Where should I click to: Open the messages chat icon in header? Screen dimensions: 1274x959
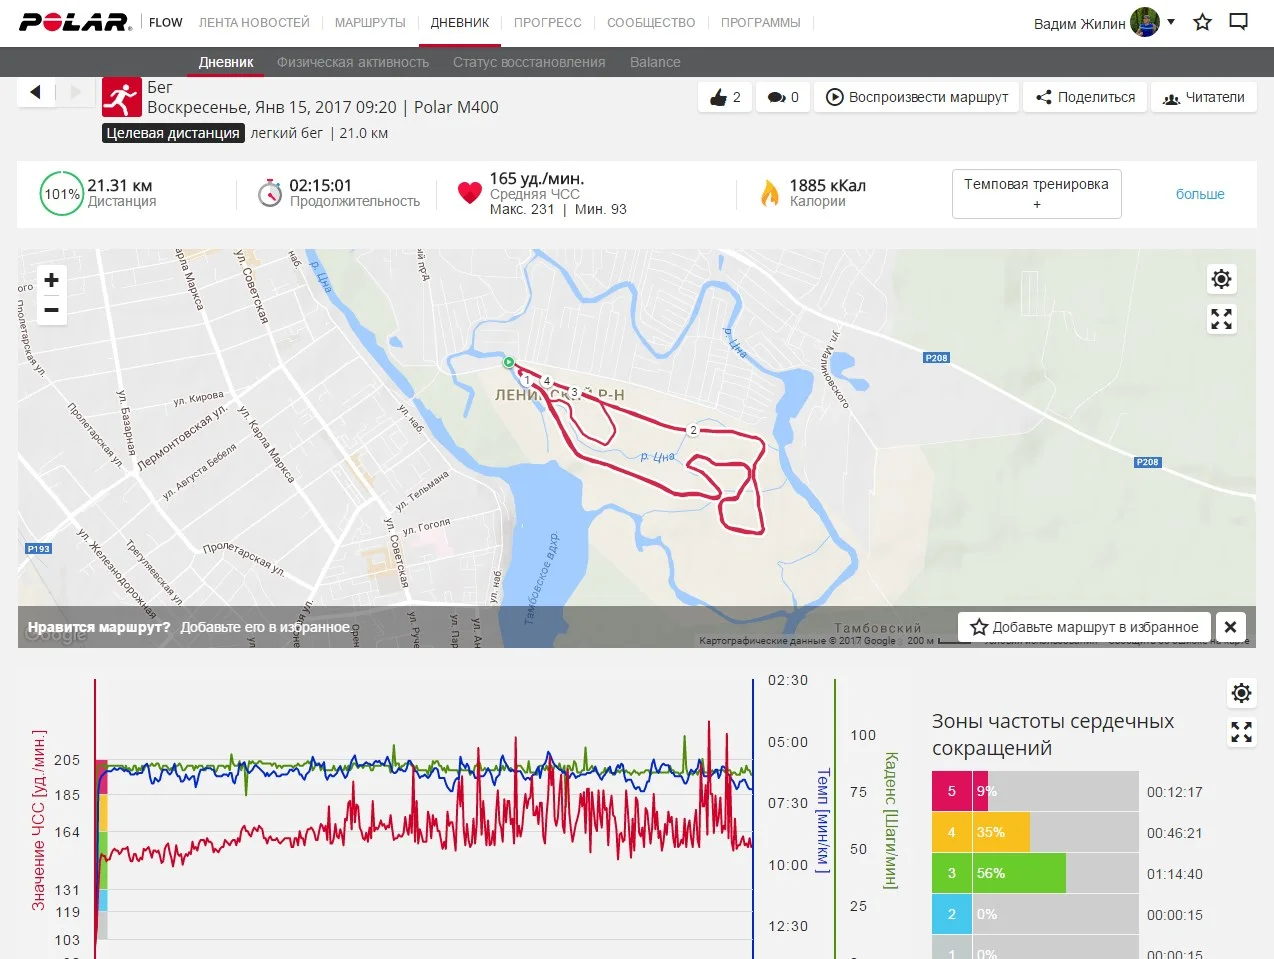pos(1238,22)
